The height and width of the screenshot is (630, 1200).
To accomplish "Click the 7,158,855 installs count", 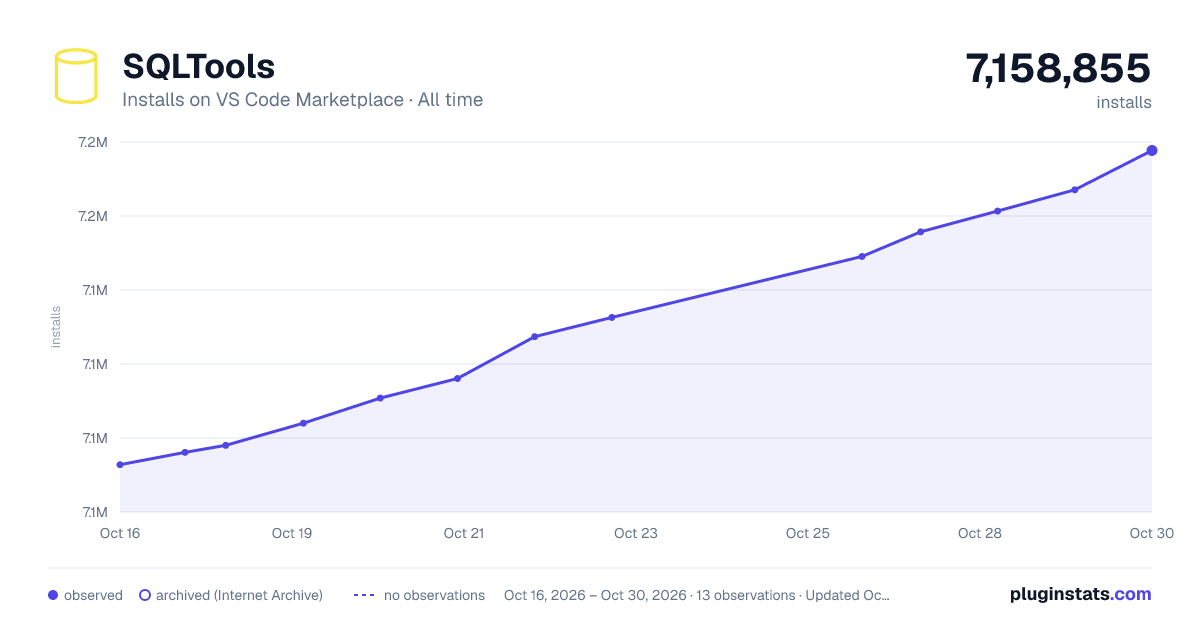I will coord(1058,69).
